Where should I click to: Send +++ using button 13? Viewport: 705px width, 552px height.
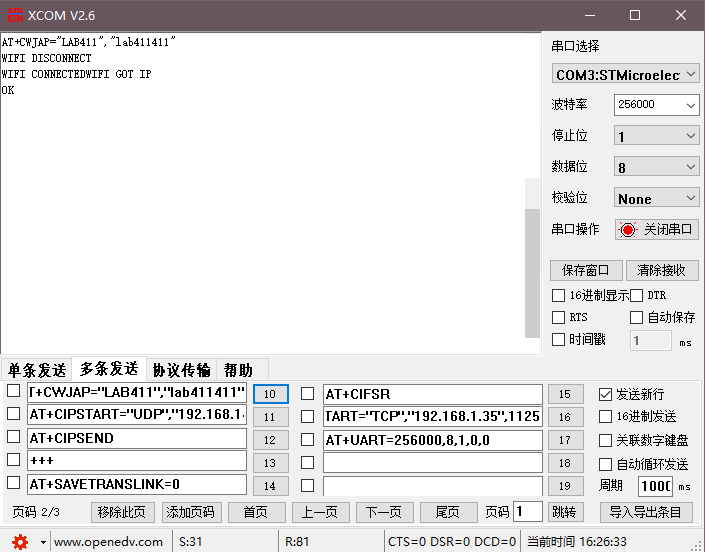pyautogui.click(x=271, y=463)
